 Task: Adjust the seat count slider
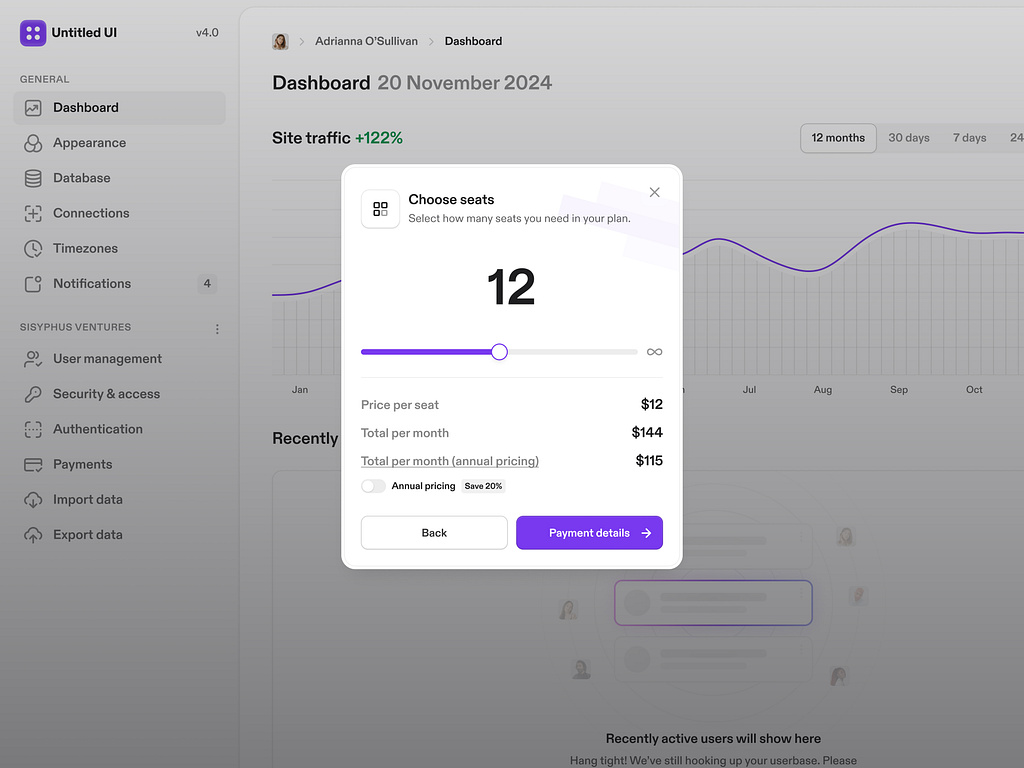[x=498, y=351]
